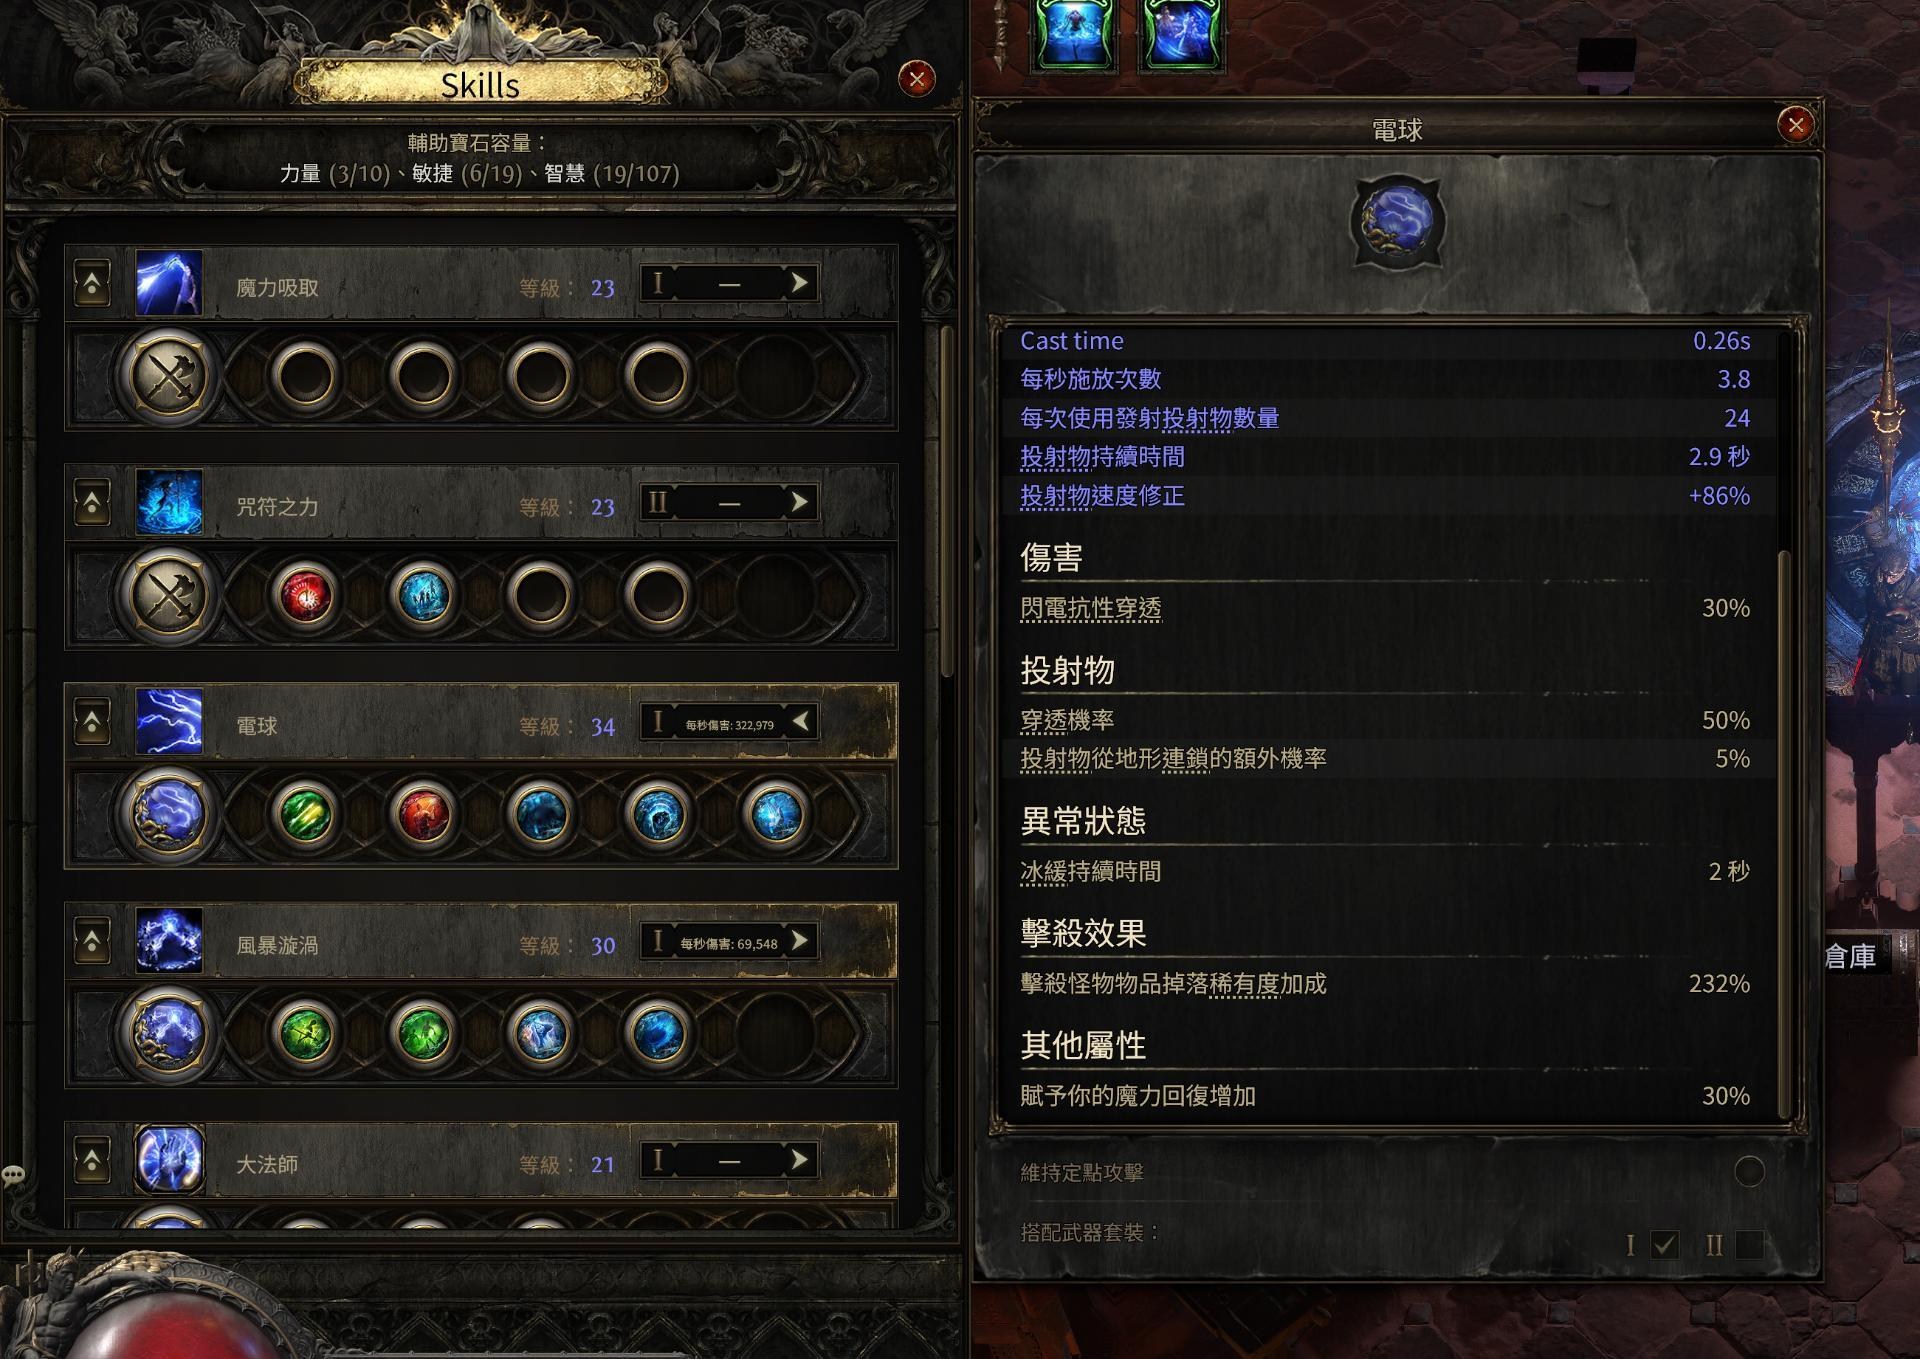This screenshot has height=1359, width=1920.
Task: Select the red support gem under 咒符之力
Action: (306, 596)
